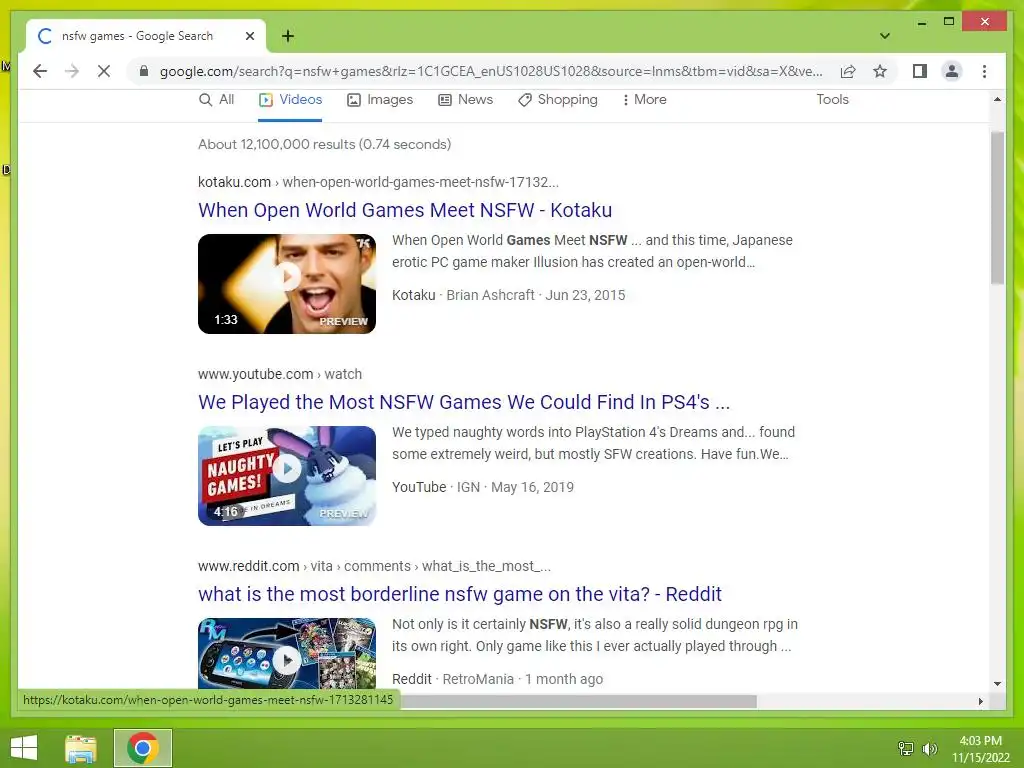1024x768 pixels.
Task: Switch to the Images results tab
Action: click(380, 99)
